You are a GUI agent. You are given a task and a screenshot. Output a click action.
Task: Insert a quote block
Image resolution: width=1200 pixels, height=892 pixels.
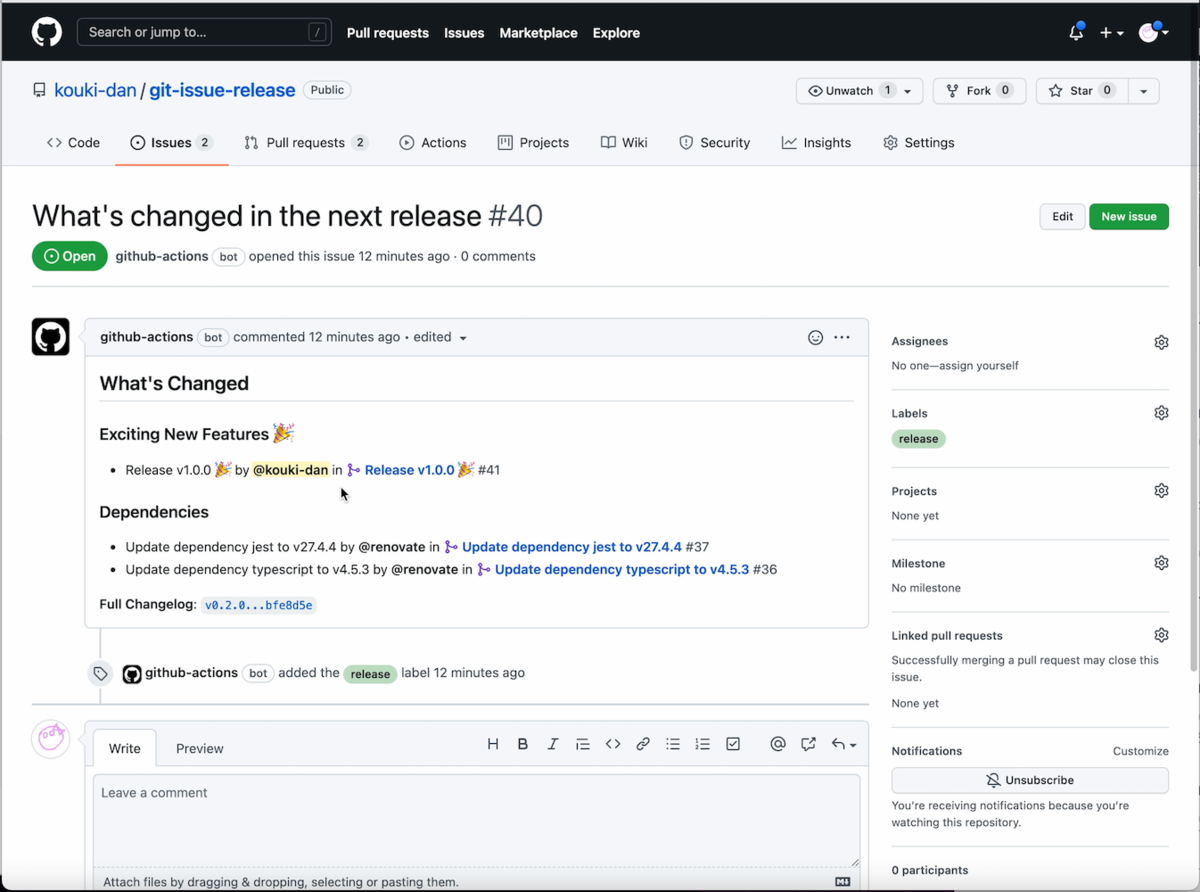point(583,744)
